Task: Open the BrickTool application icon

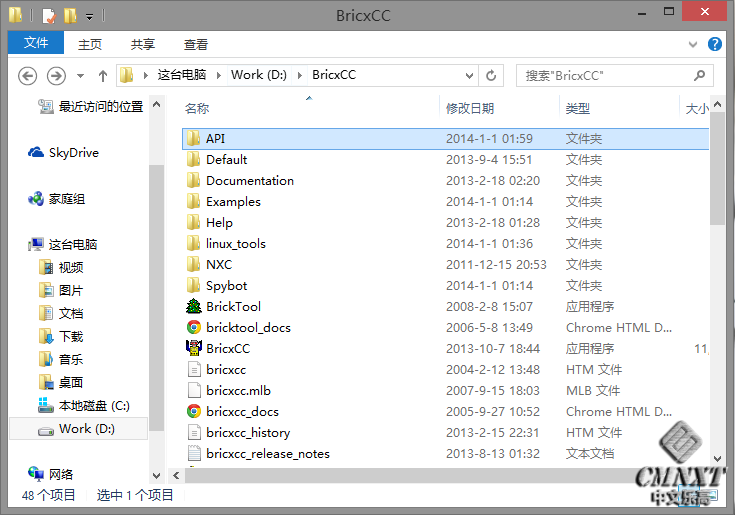Action: click(194, 306)
